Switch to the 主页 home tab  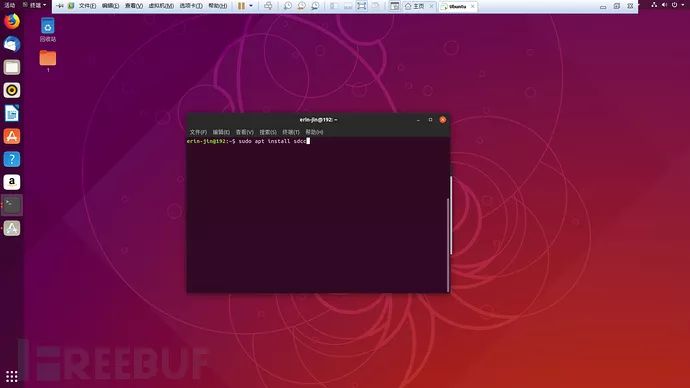(x=415, y=6)
